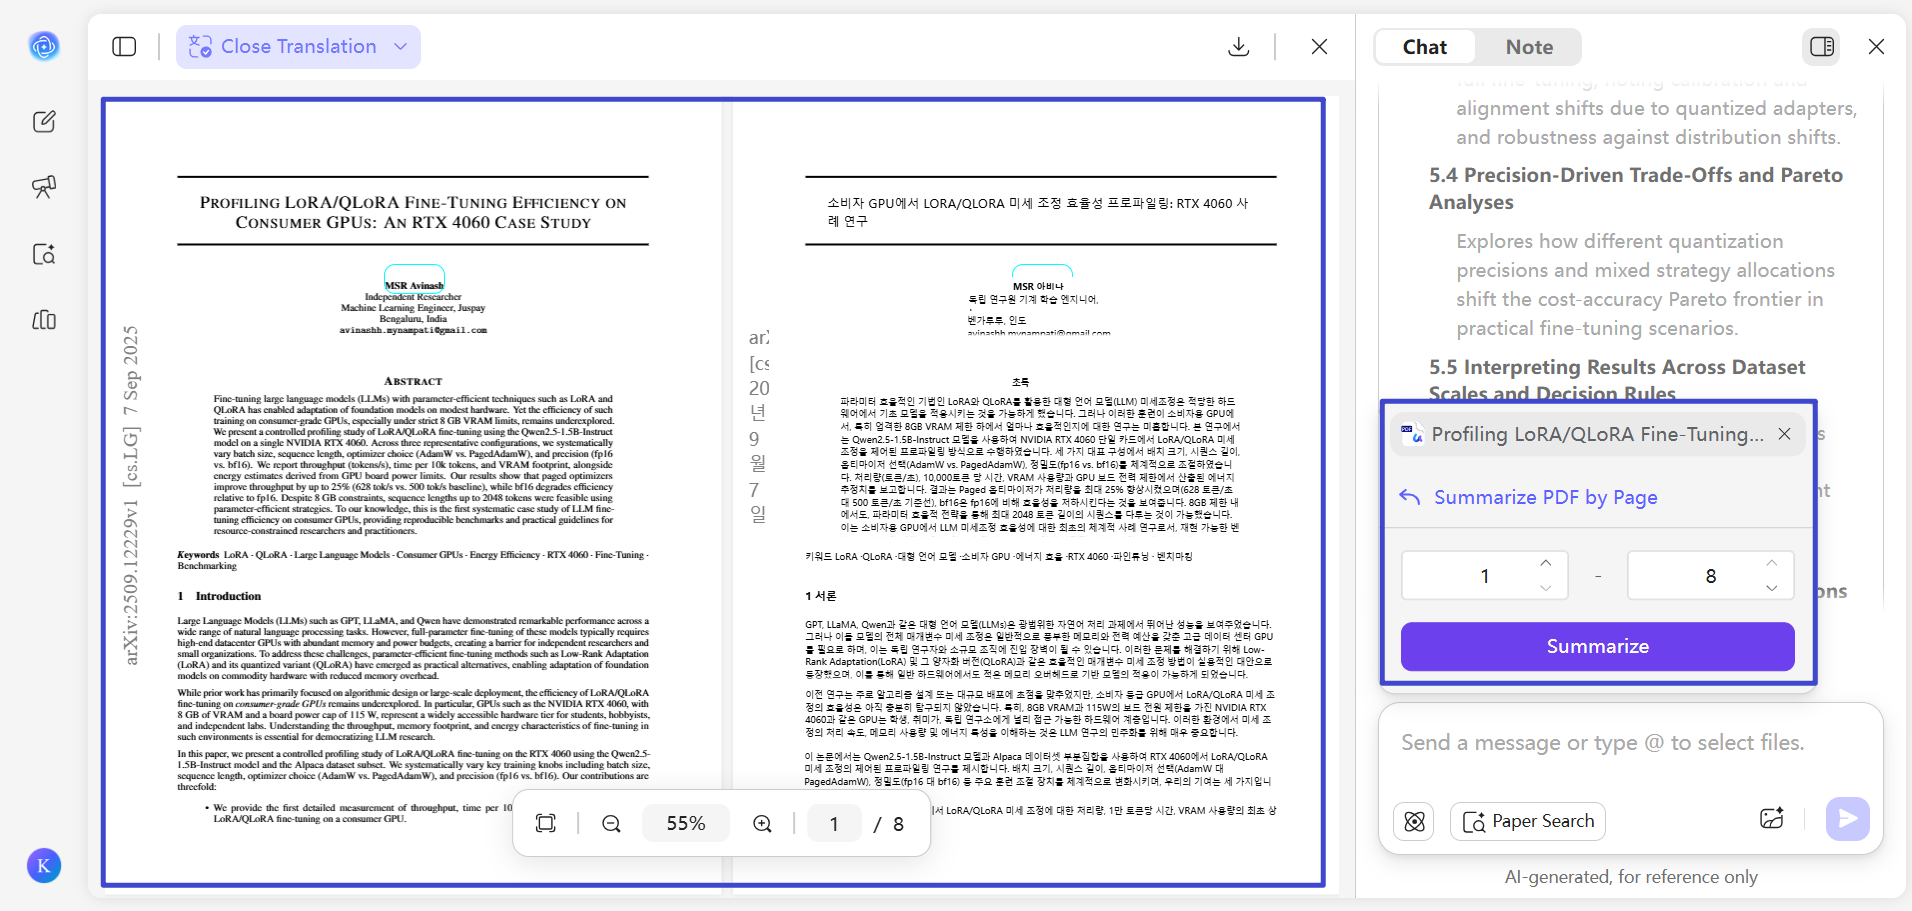Close the PDF viewer with X
Screen dimensions: 1912x911
pyautogui.click(x=1319, y=47)
